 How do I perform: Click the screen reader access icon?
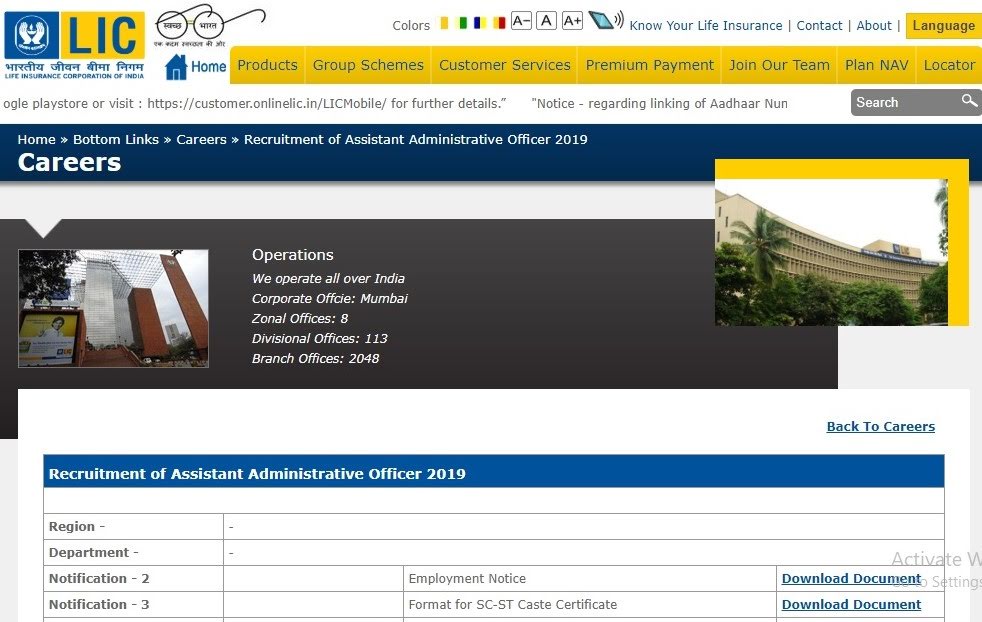pos(606,20)
